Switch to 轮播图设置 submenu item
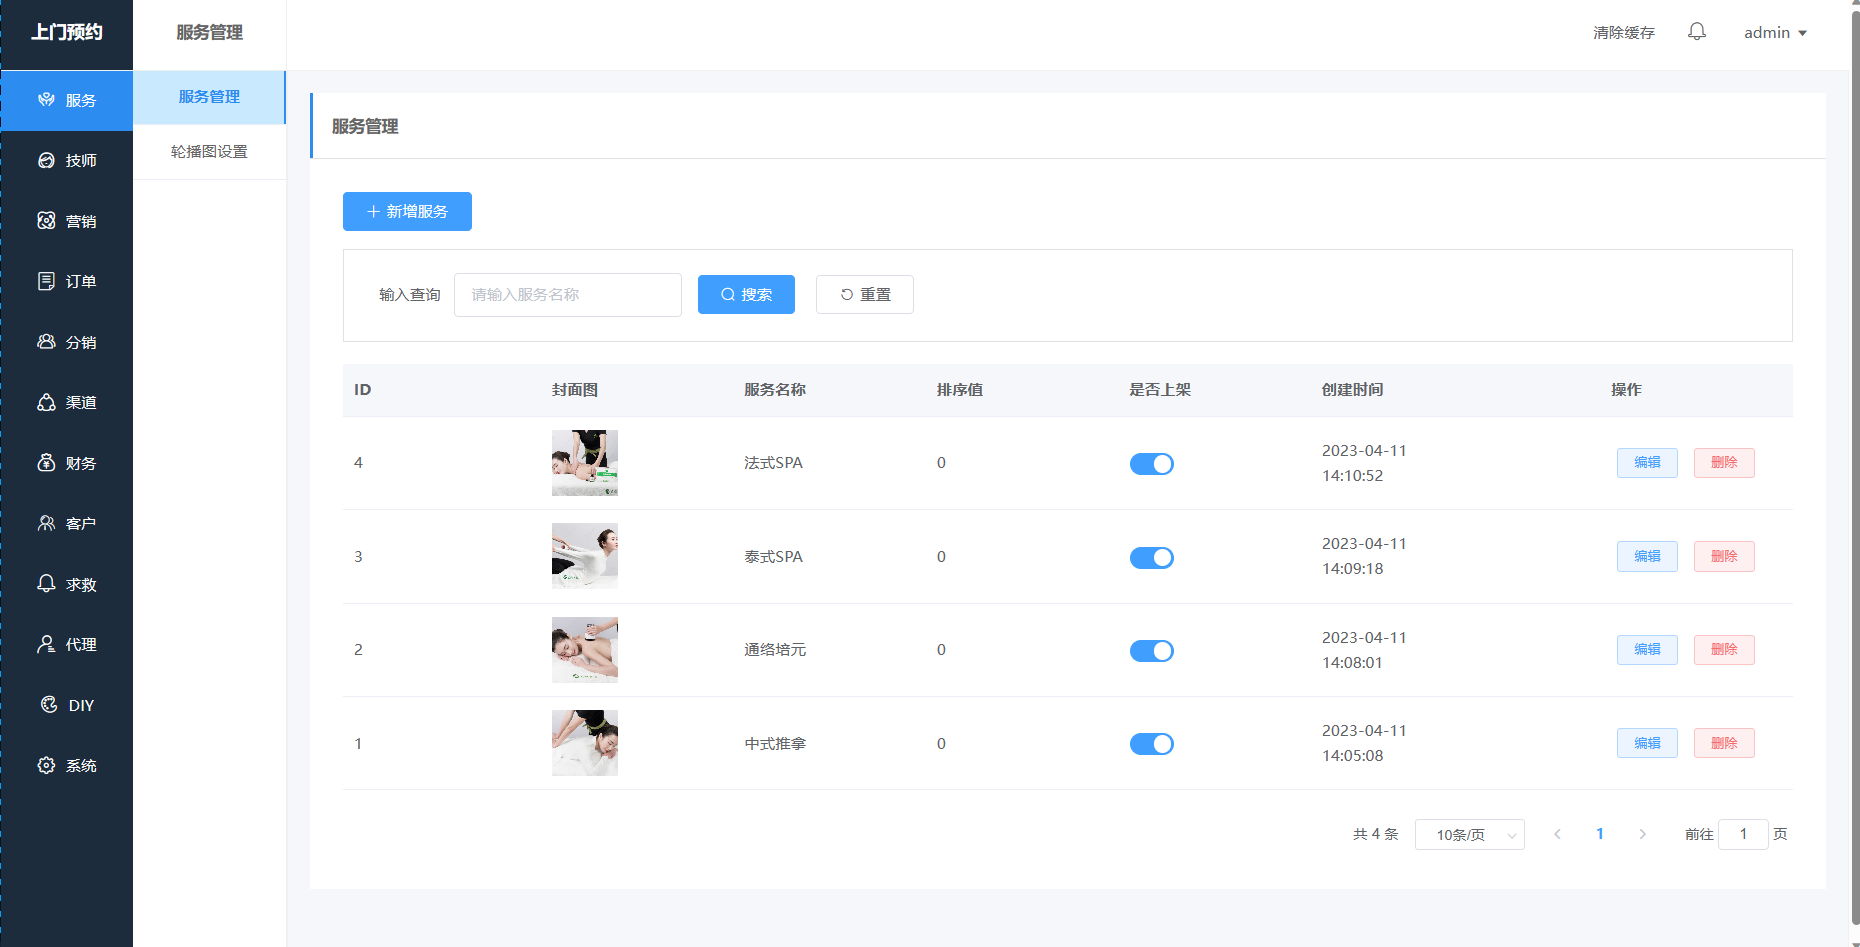Image resolution: width=1860 pixels, height=947 pixels. (x=209, y=152)
